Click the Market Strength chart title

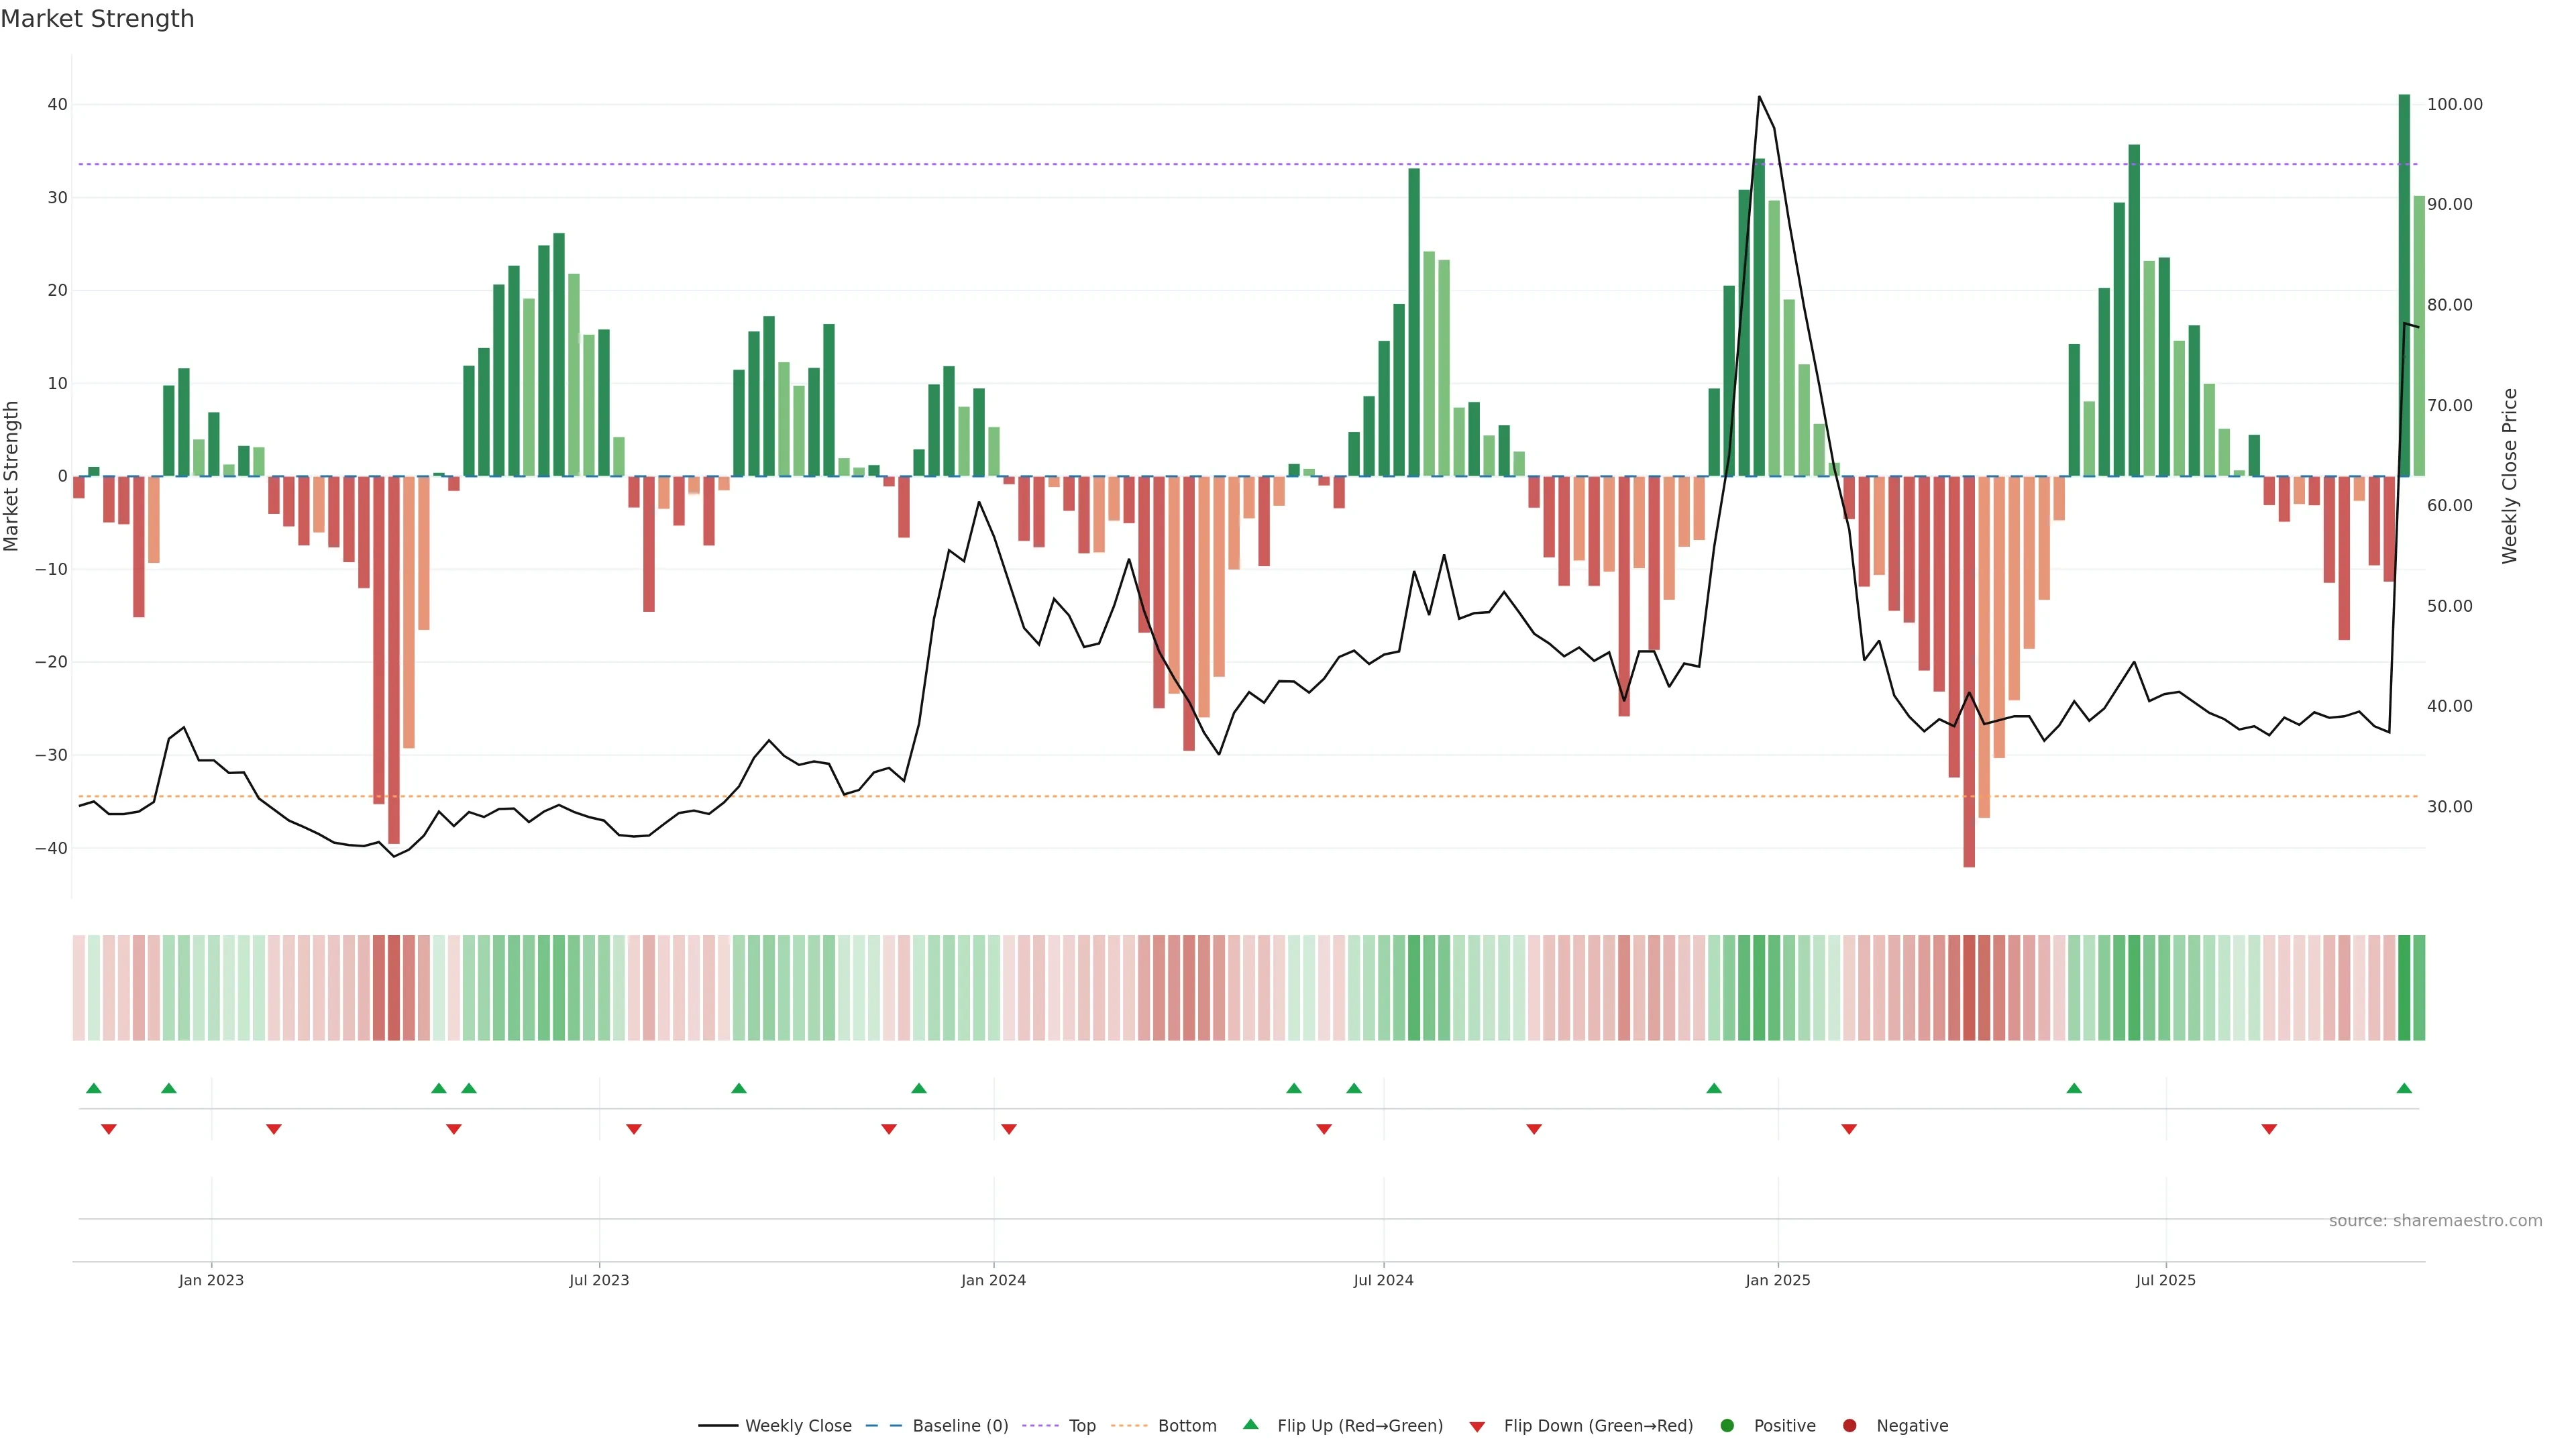[97, 19]
